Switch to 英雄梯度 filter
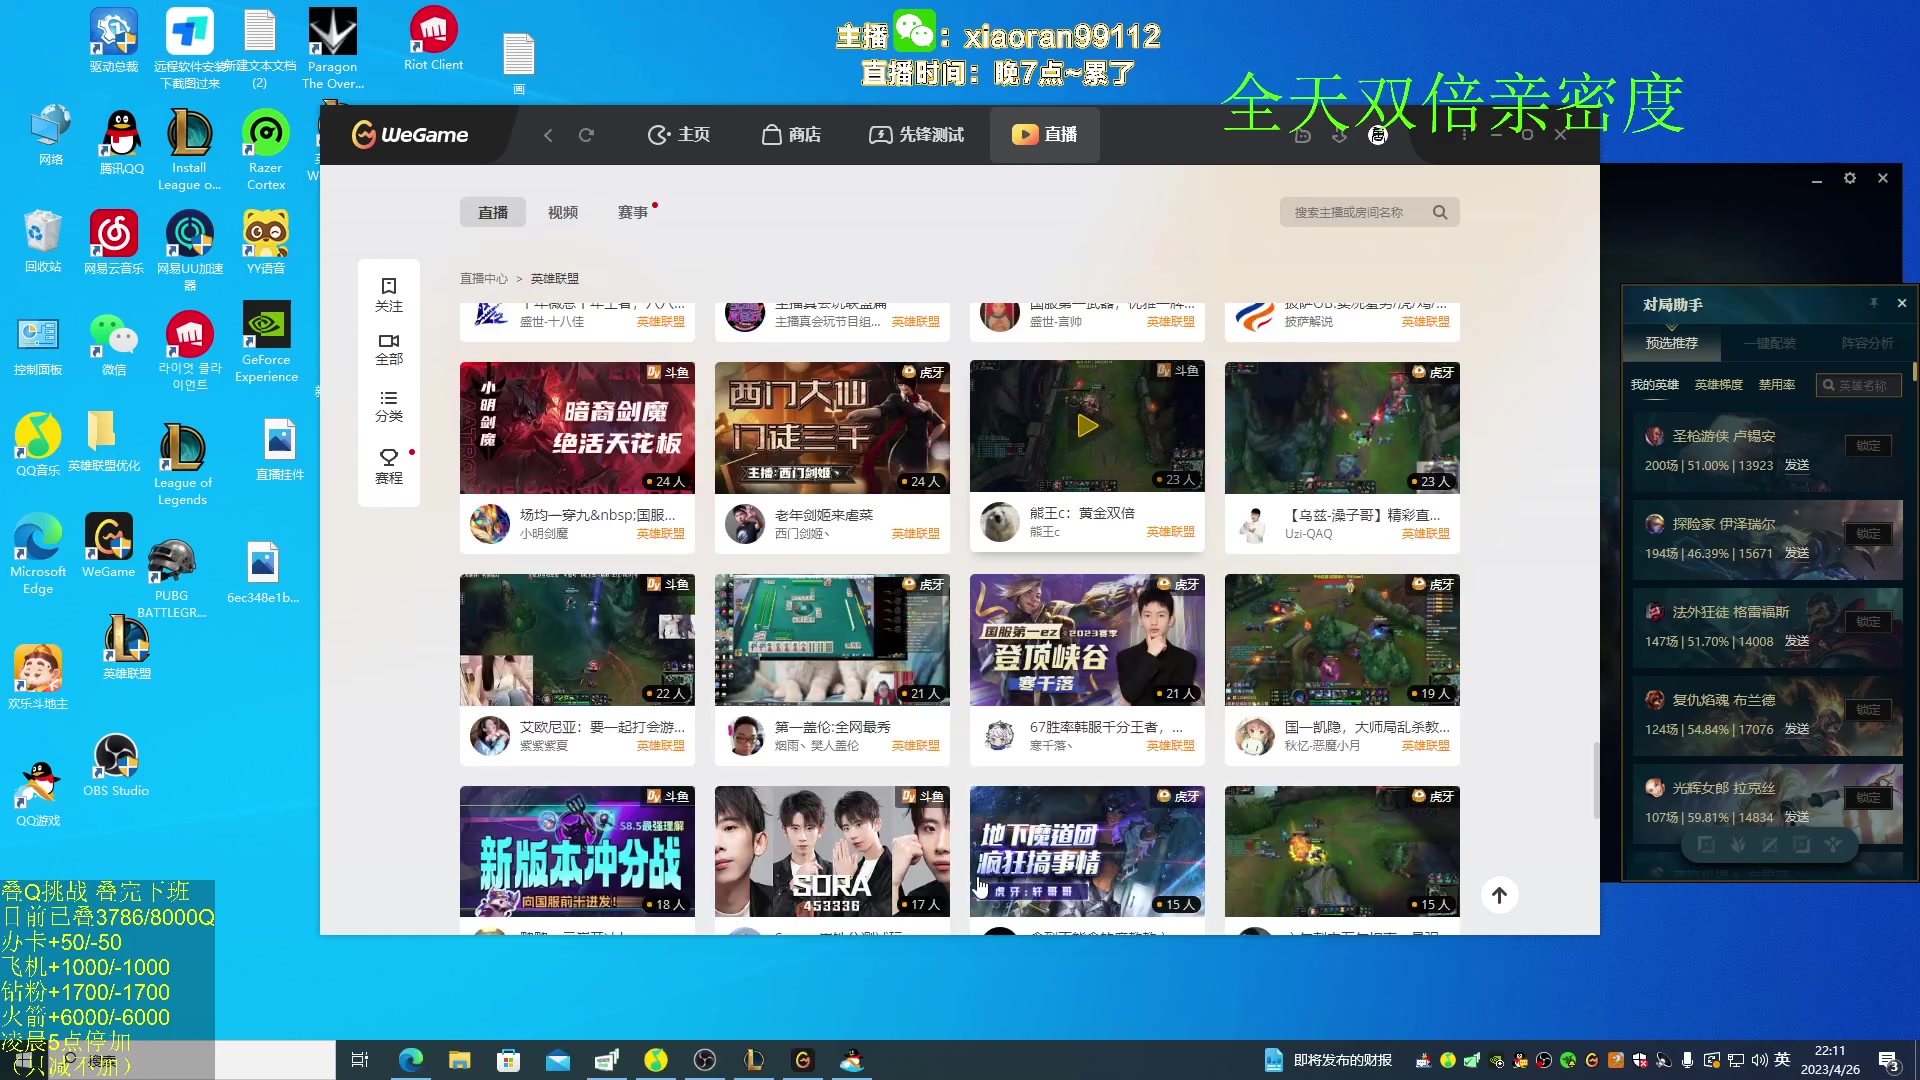 pos(1719,385)
